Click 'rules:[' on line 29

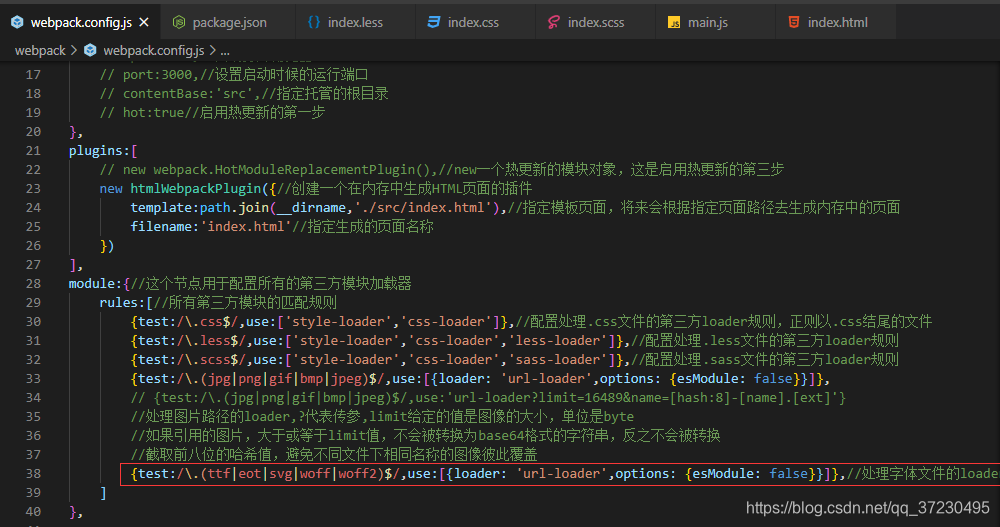126,302
